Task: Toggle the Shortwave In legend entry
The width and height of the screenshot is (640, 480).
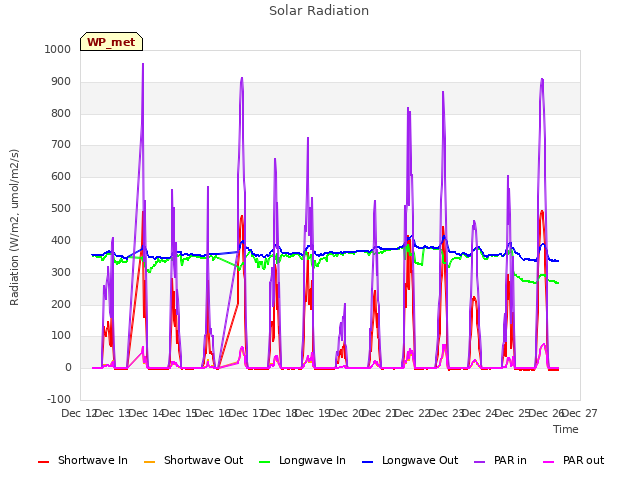Action: (x=83, y=460)
